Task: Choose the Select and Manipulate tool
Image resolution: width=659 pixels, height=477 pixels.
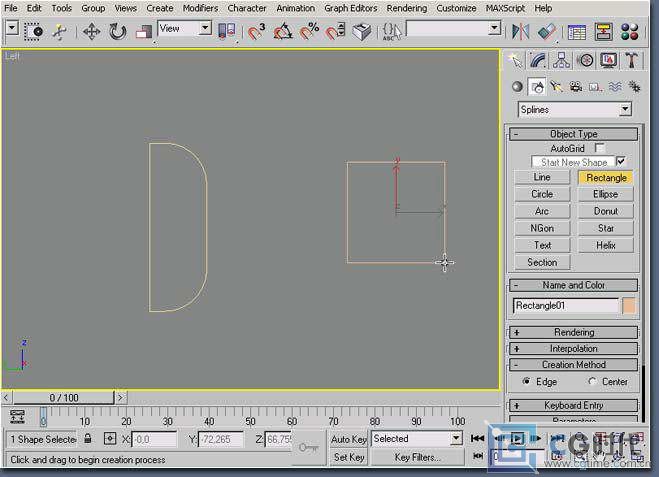Action: coord(59,32)
